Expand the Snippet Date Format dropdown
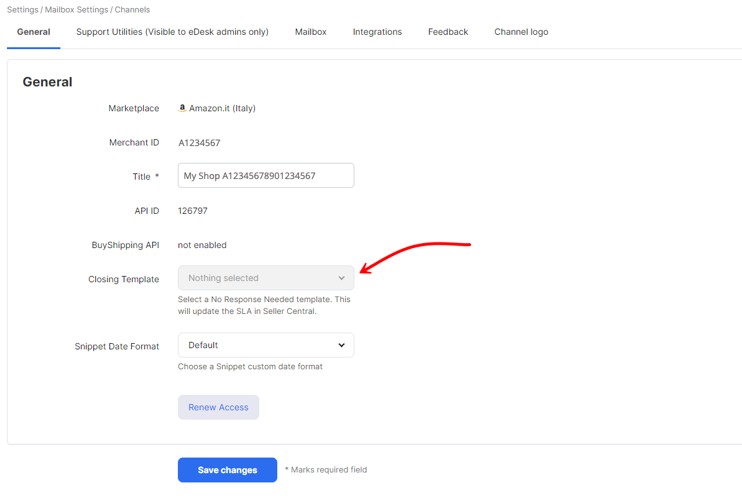This screenshot has width=742, height=496. coord(266,345)
